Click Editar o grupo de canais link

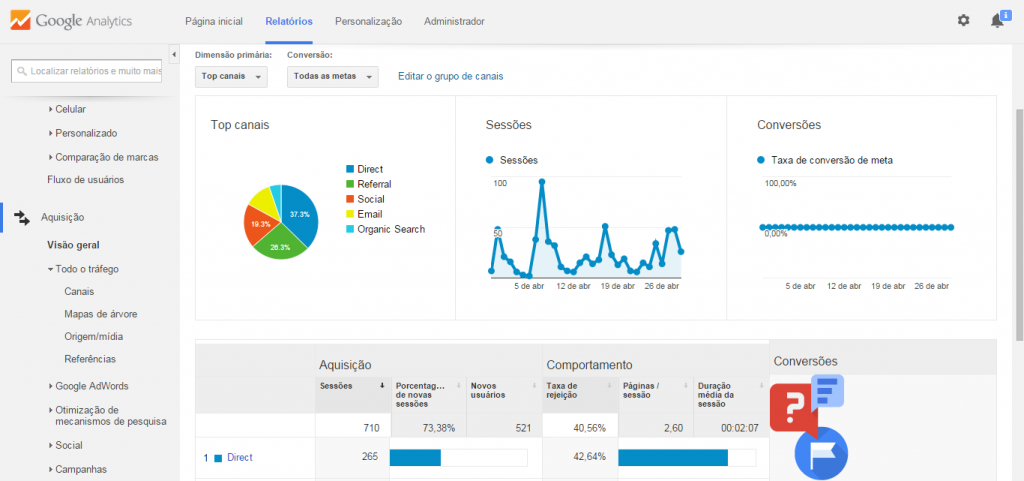pyautogui.click(x=451, y=76)
